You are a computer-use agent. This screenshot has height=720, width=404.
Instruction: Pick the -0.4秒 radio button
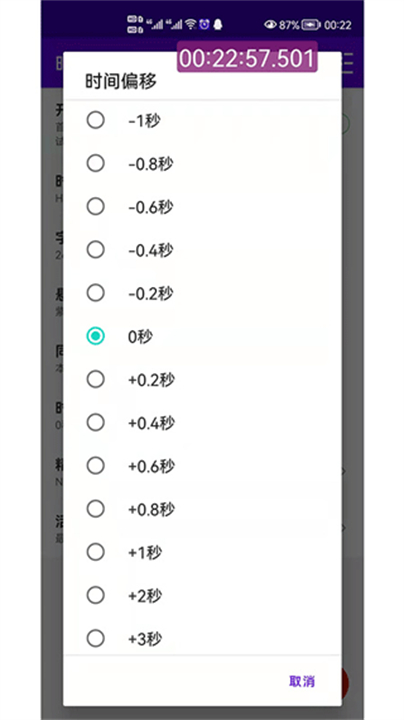(x=202, y=250)
